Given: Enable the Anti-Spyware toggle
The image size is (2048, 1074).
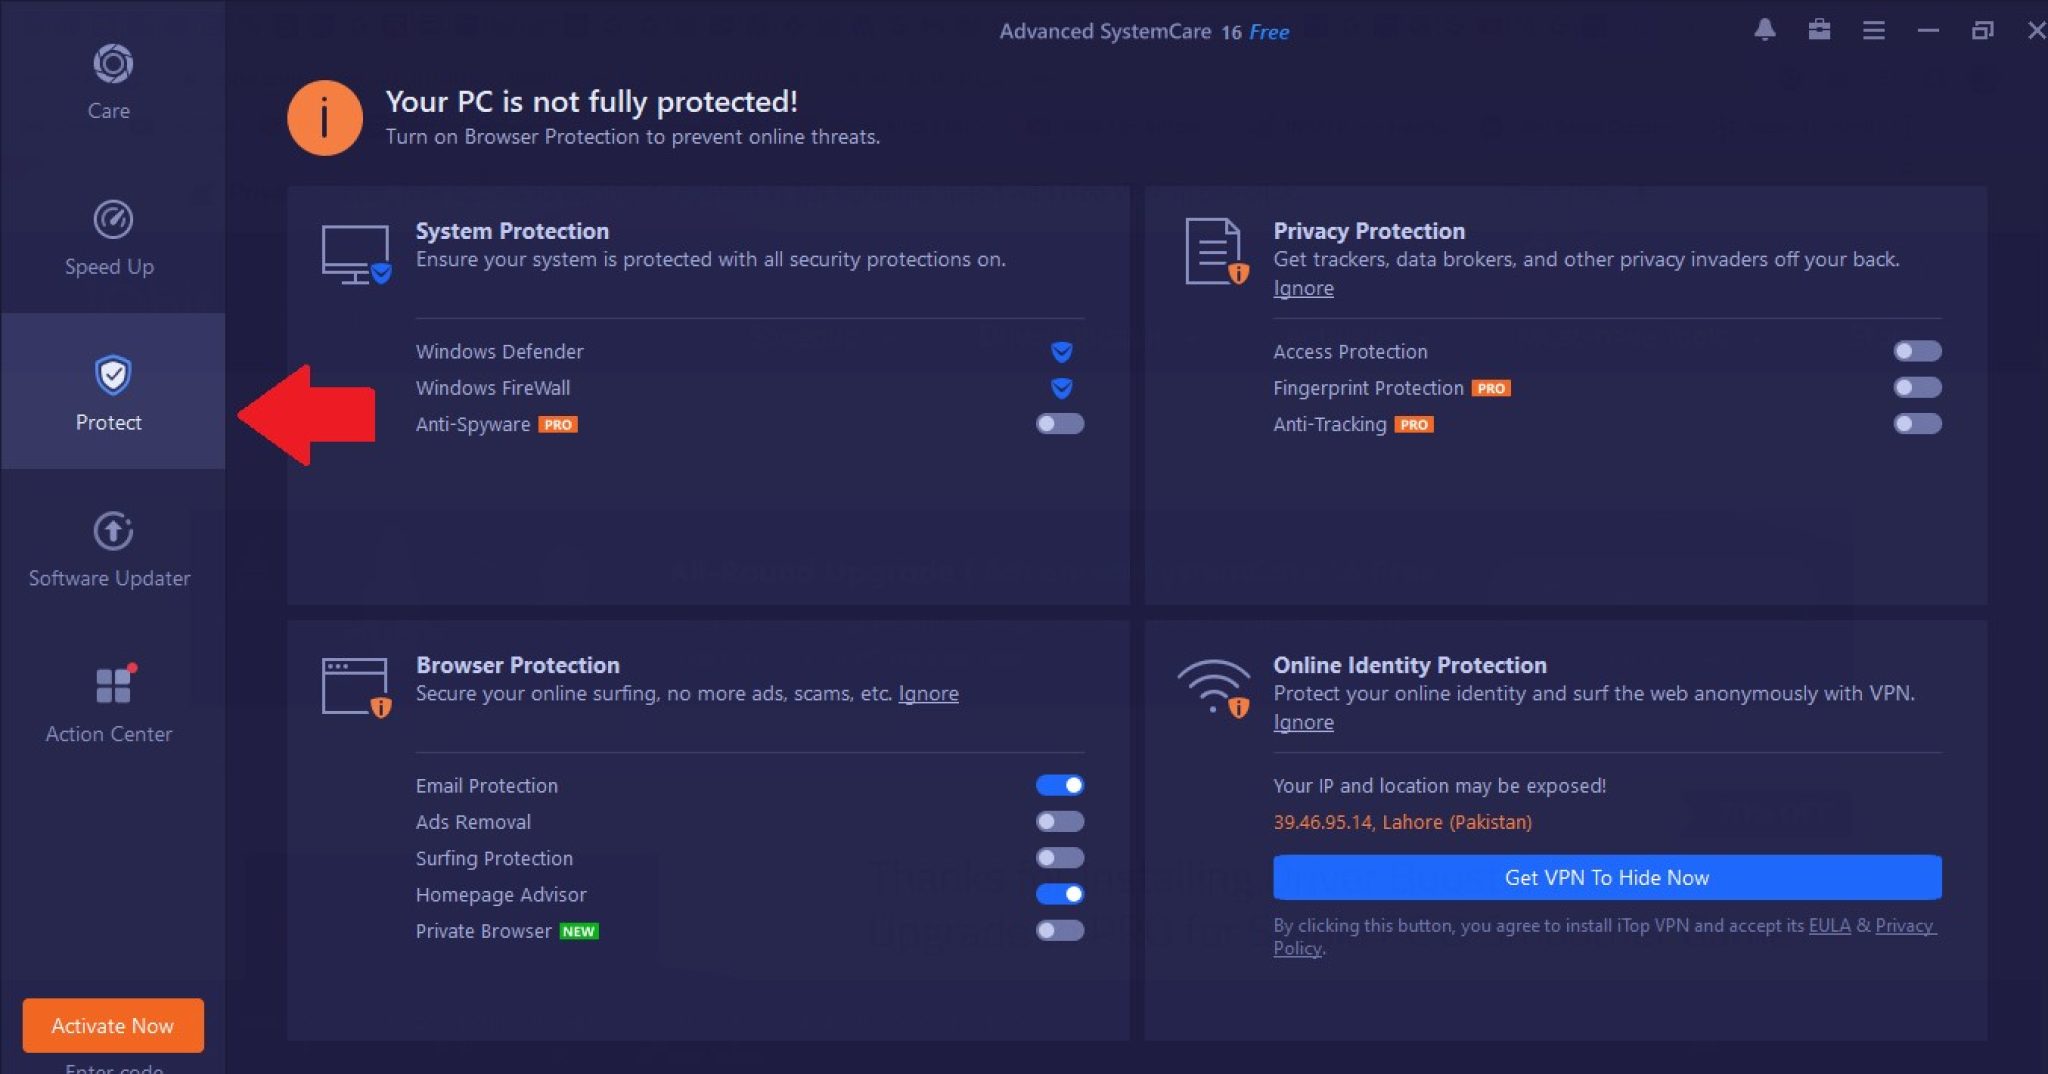Looking at the screenshot, I should click(1058, 424).
